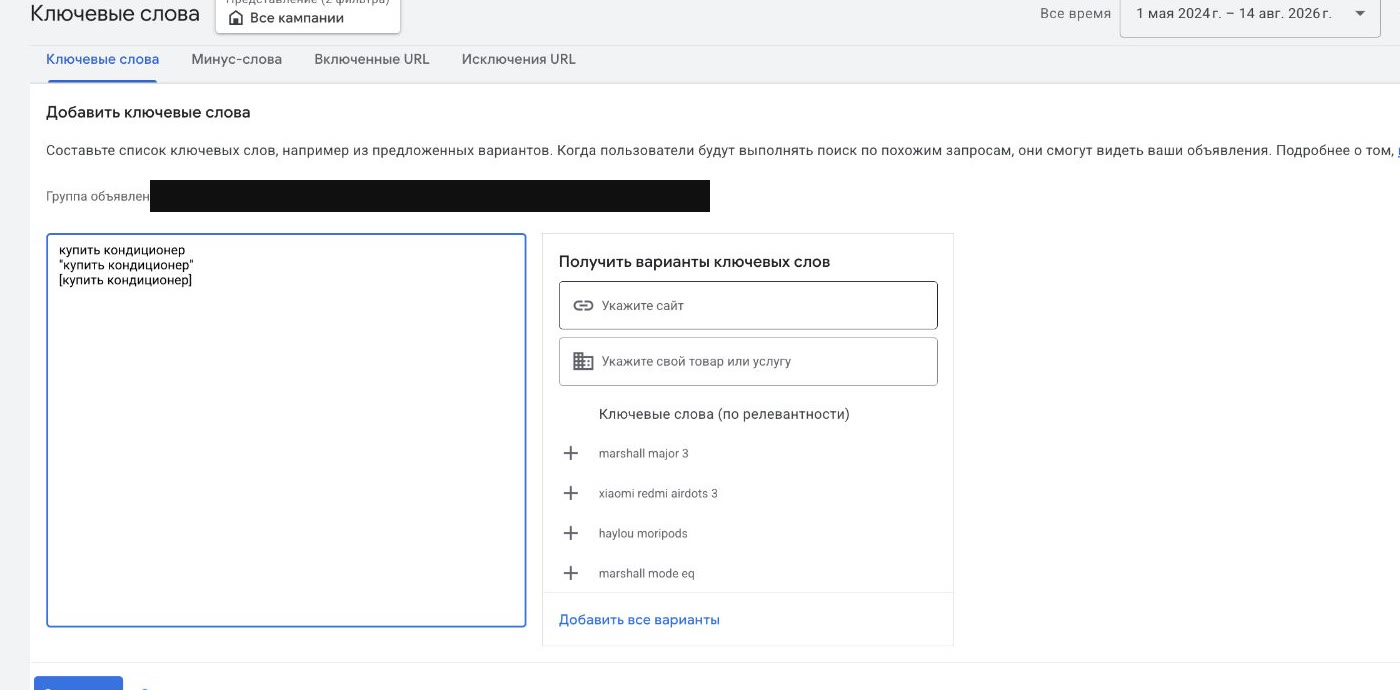1400x690 pixels.
Task: Focus the Укажите свой товар или услугу field
Action: pyautogui.click(x=748, y=361)
